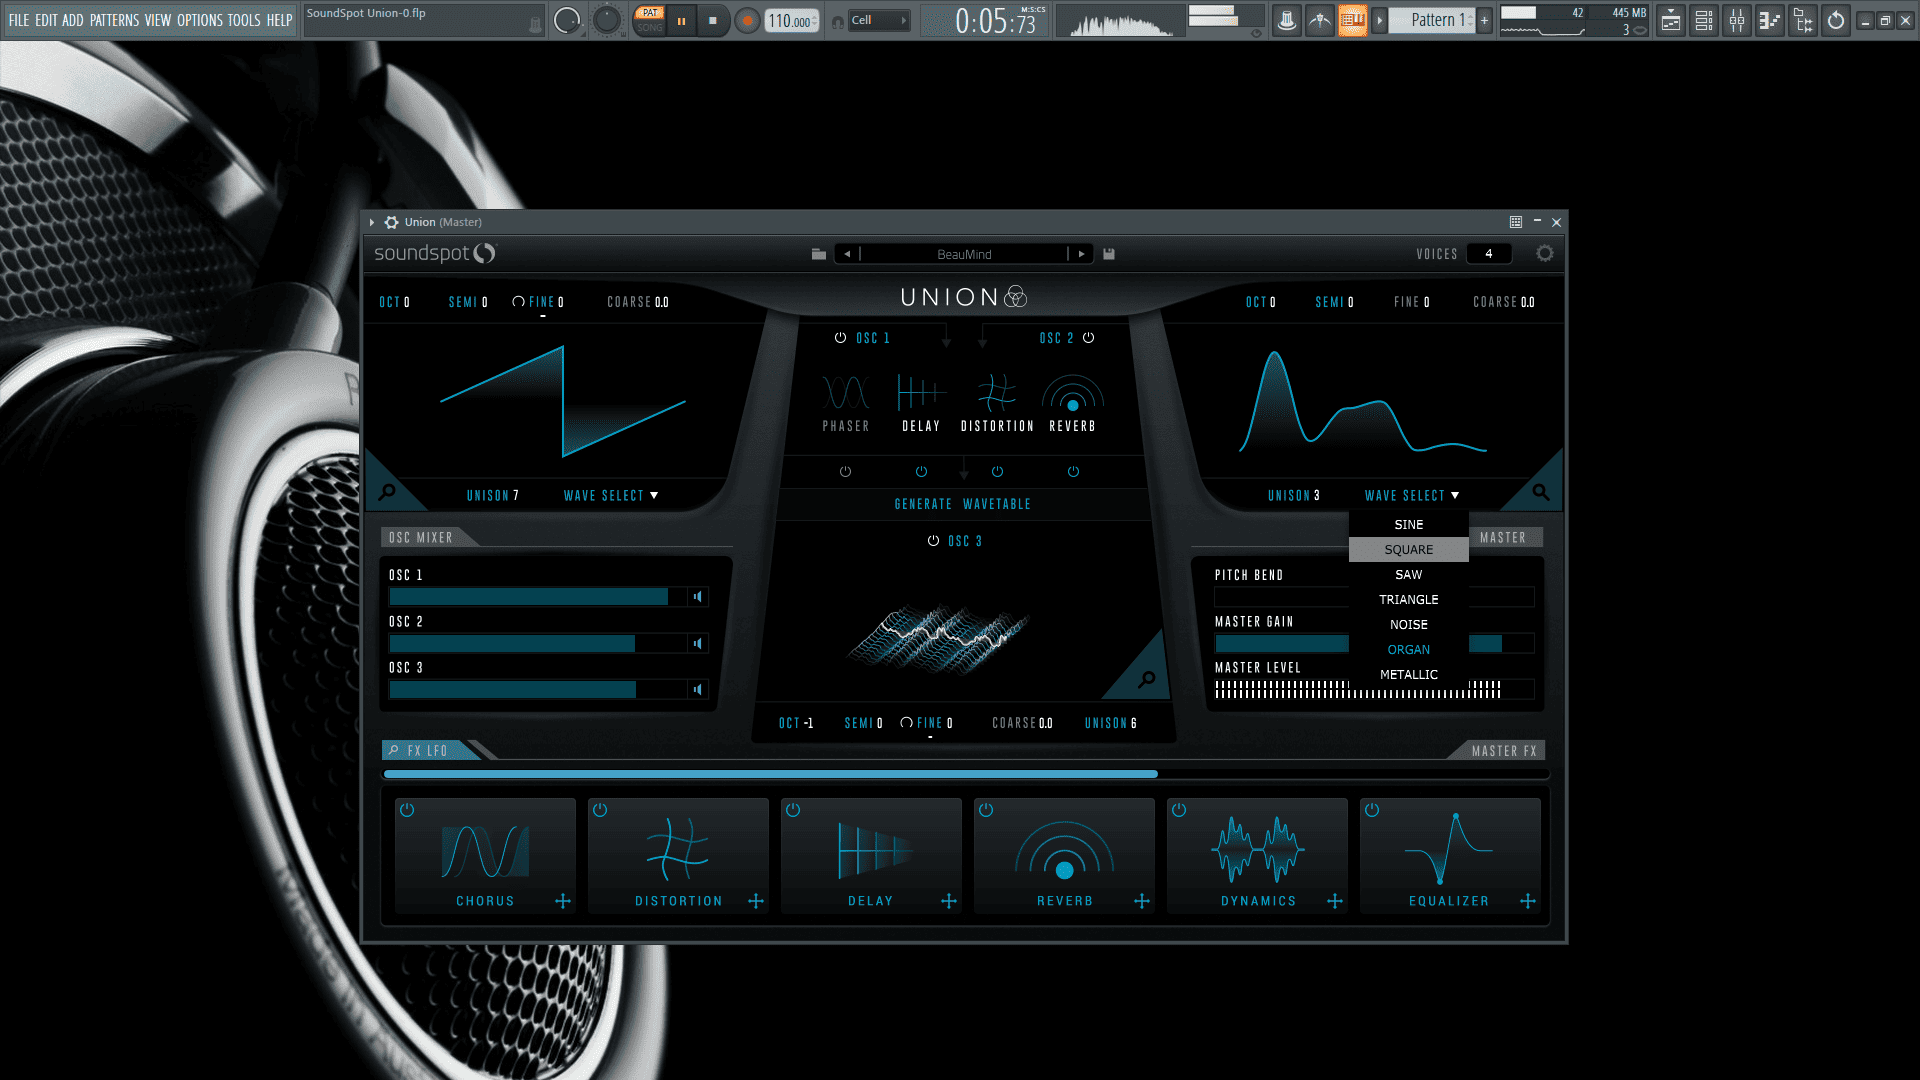Viewport: 1920px width, 1080px height.
Task: Toggle OSC 2 power button
Action: pyautogui.click(x=1088, y=338)
